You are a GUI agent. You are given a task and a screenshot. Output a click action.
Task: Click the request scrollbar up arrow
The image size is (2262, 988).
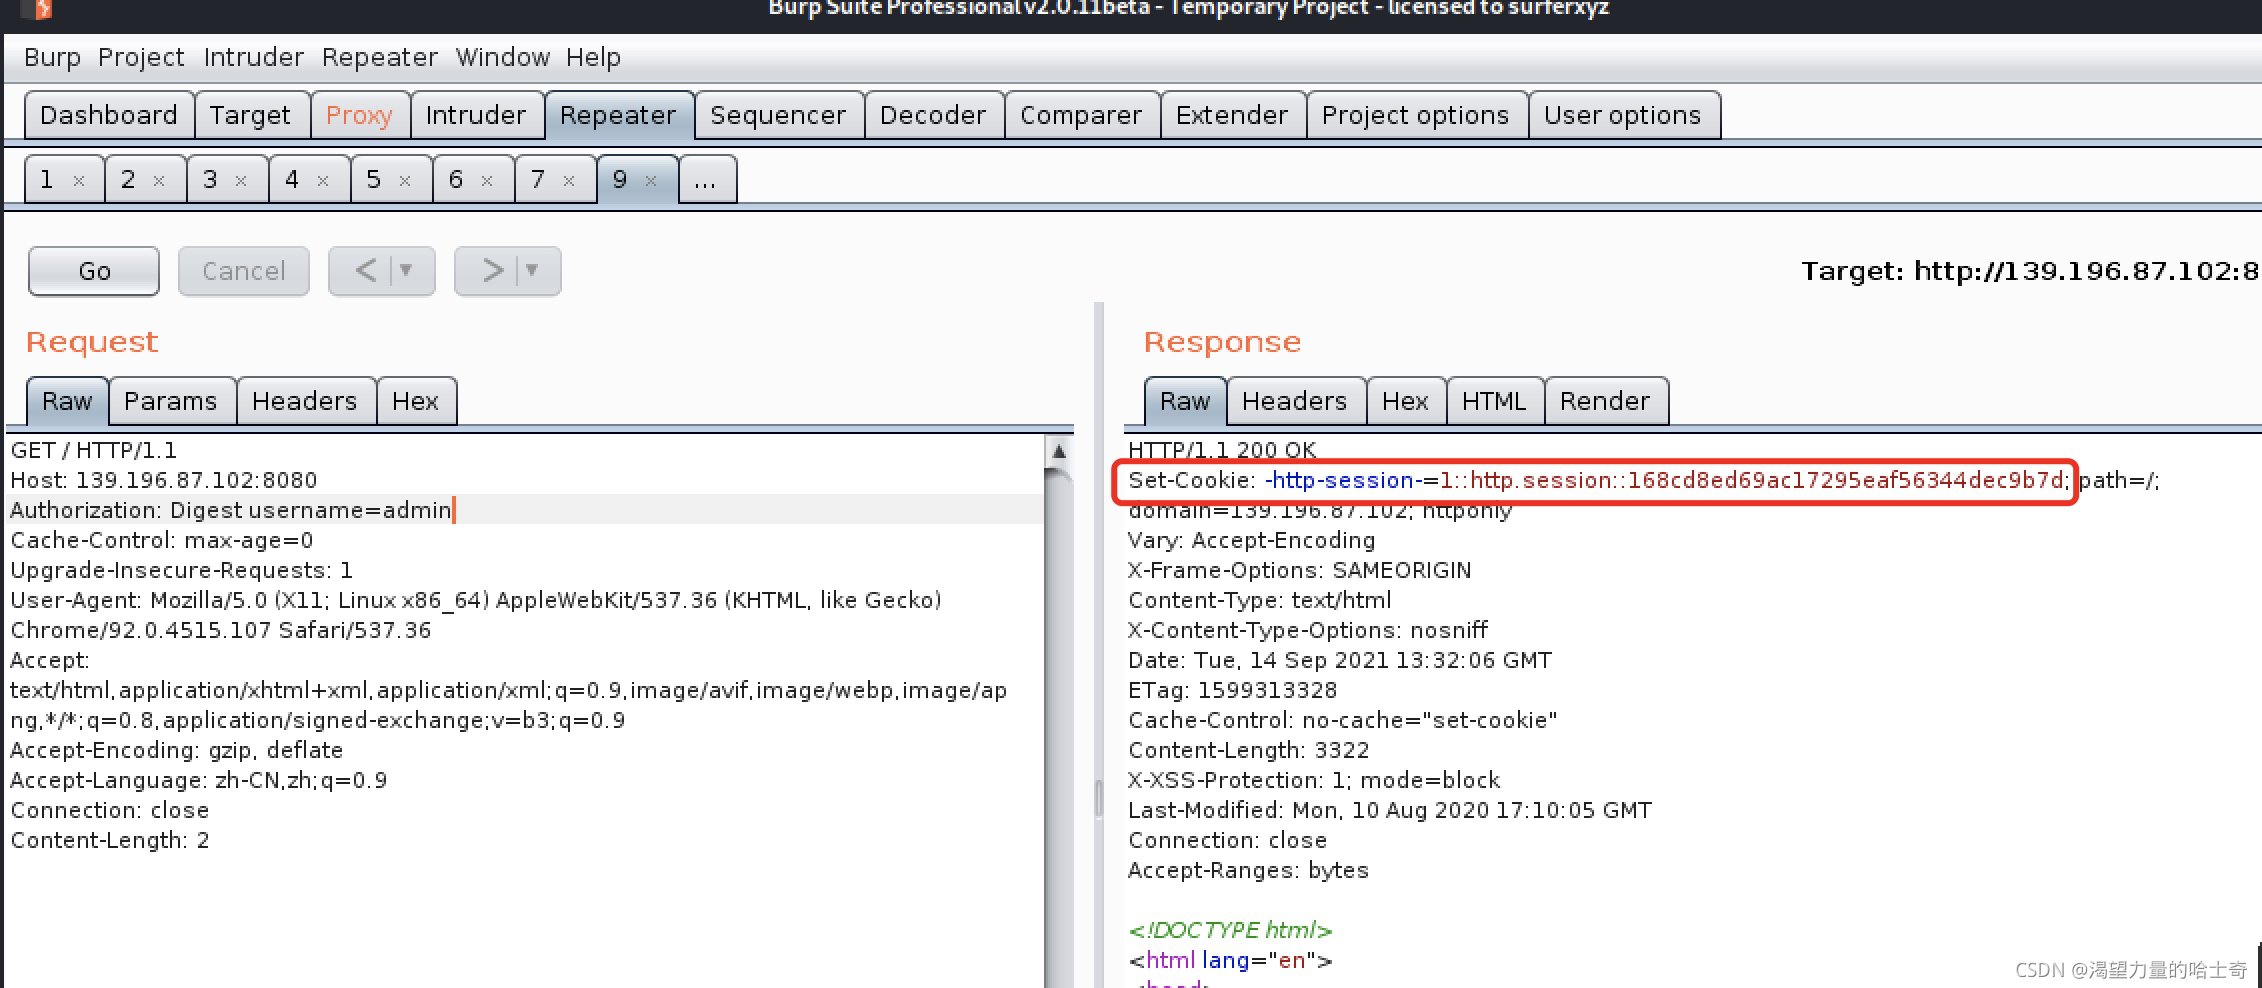click(x=1059, y=451)
